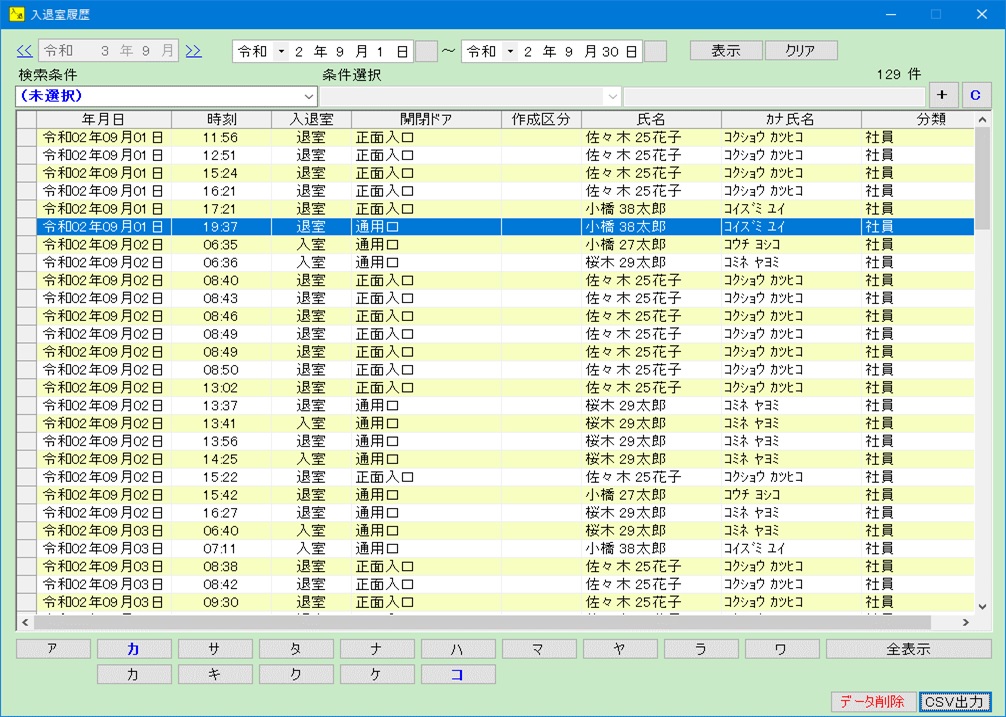Click the 表示 button
This screenshot has height=717, width=1006.
(x=725, y=51)
